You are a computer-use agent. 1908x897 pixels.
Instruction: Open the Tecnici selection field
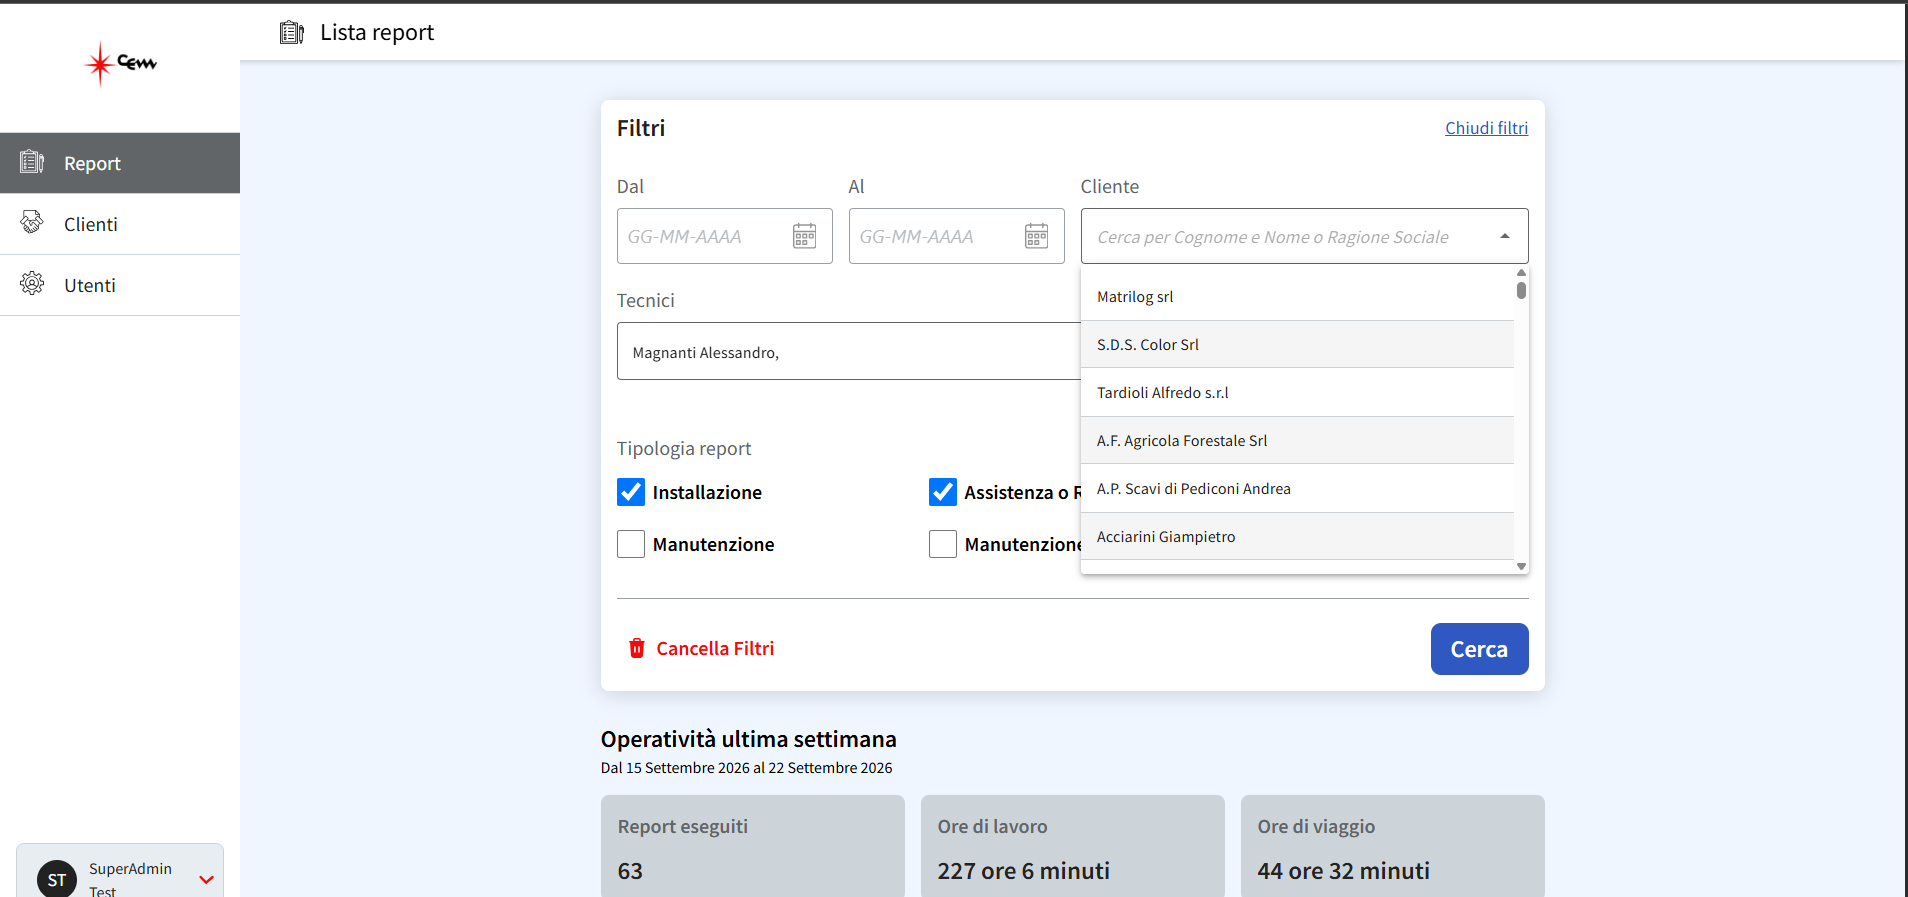click(849, 351)
